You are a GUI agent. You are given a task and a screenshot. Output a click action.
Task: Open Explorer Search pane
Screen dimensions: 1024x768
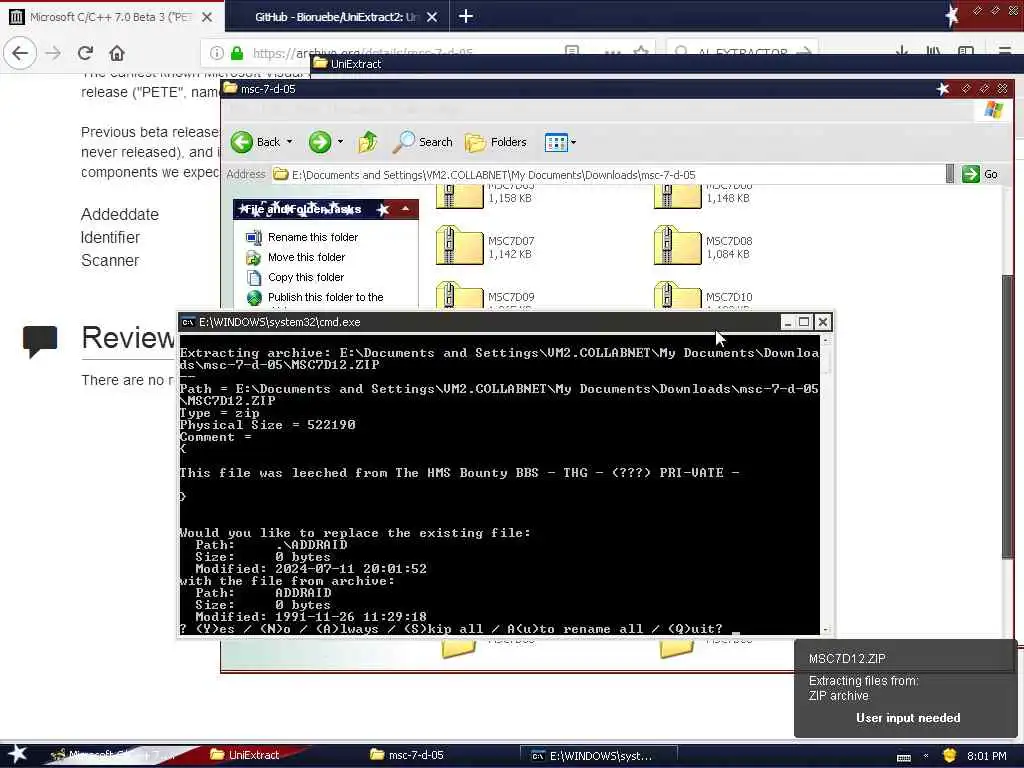(x=423, y=142)
